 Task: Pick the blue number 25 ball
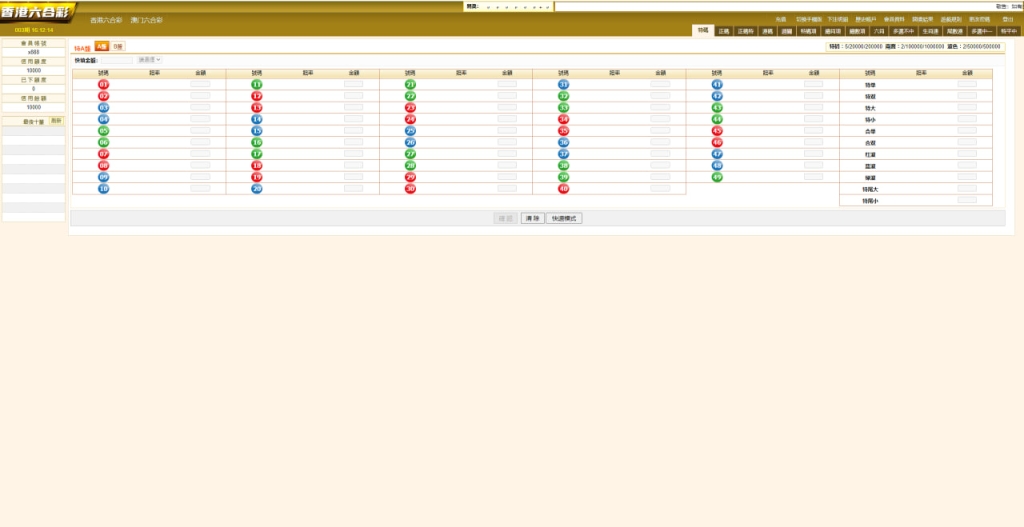[410, 131]
